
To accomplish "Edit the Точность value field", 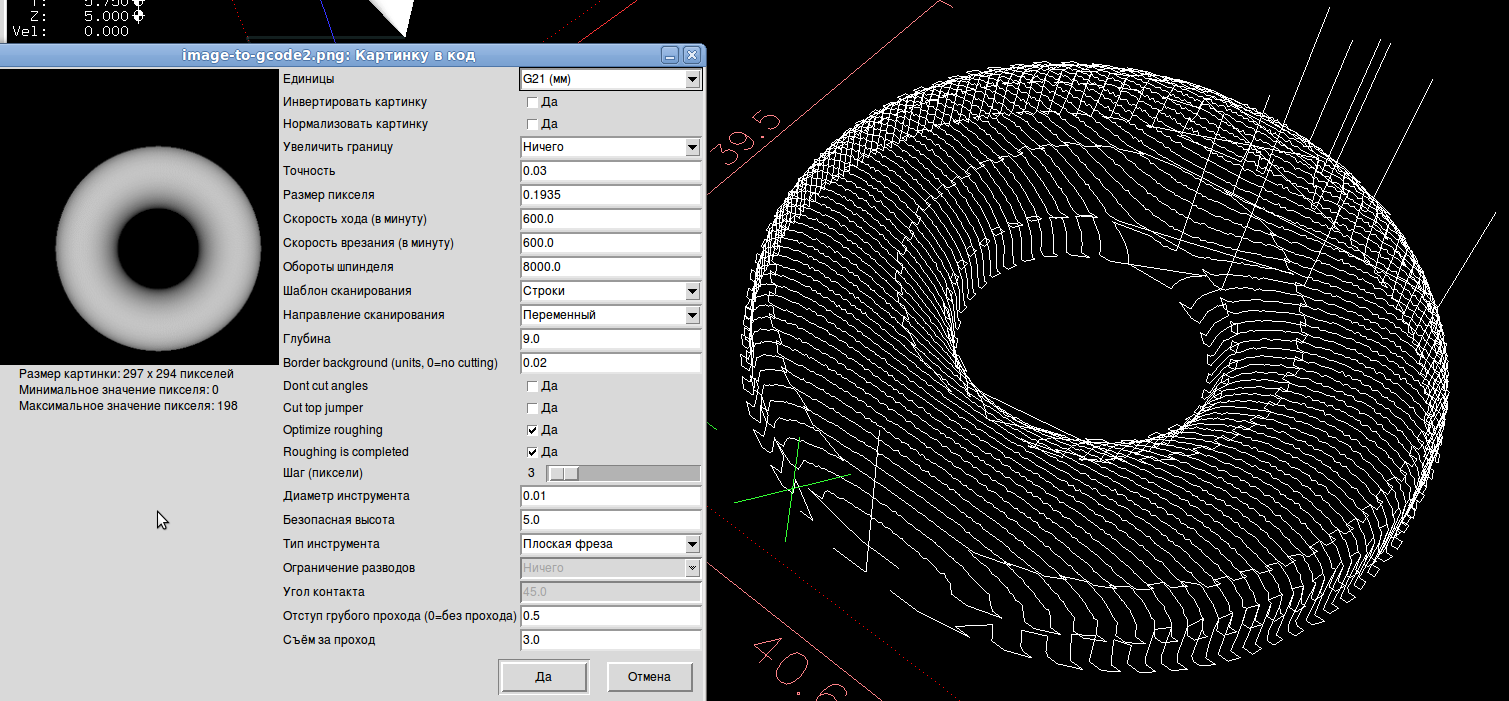I will [610, 171].
